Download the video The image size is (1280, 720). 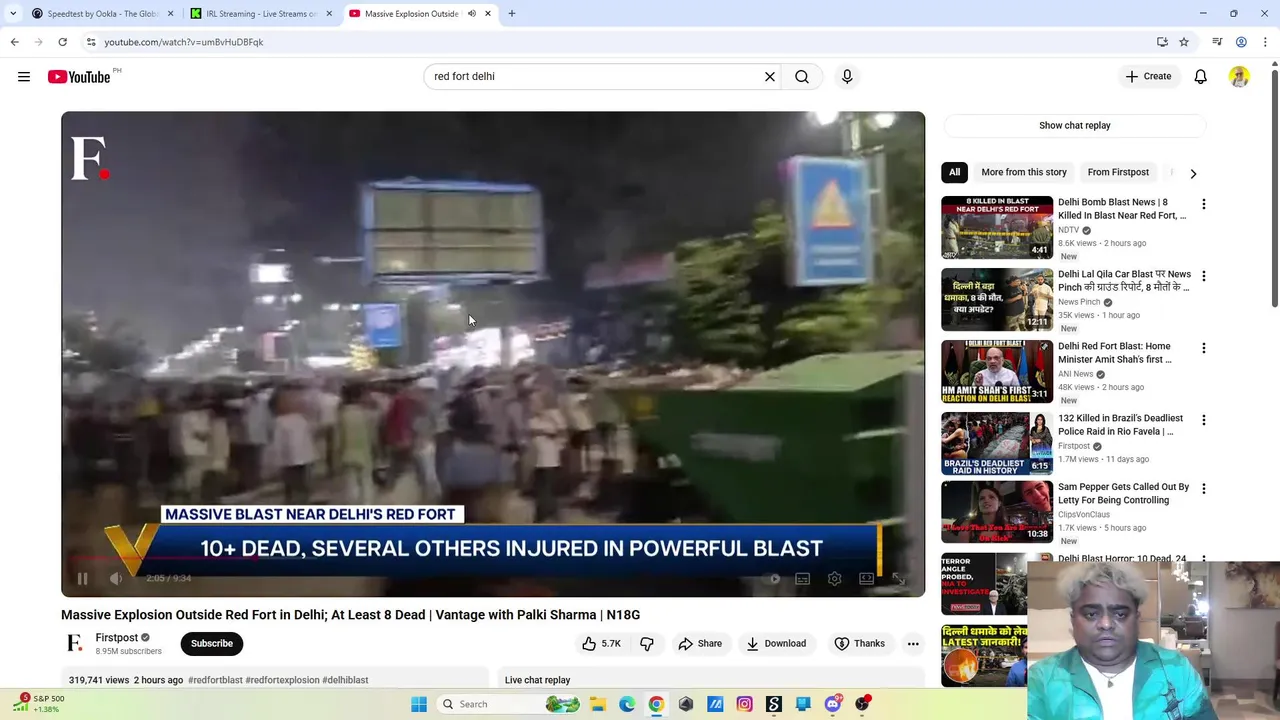[x=776, y=644]
